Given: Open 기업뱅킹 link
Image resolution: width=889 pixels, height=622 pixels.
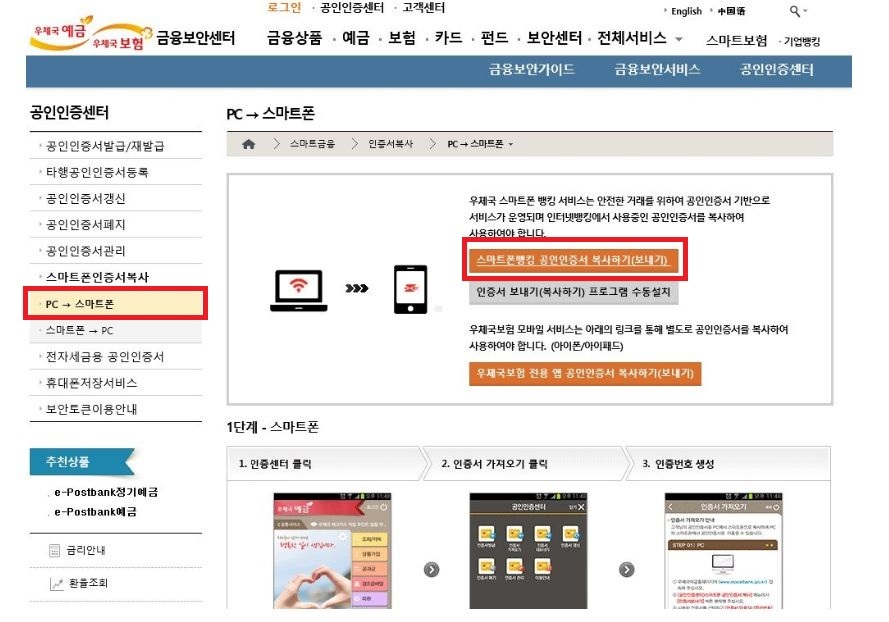Looking at the screenshot, I should 802,41.
